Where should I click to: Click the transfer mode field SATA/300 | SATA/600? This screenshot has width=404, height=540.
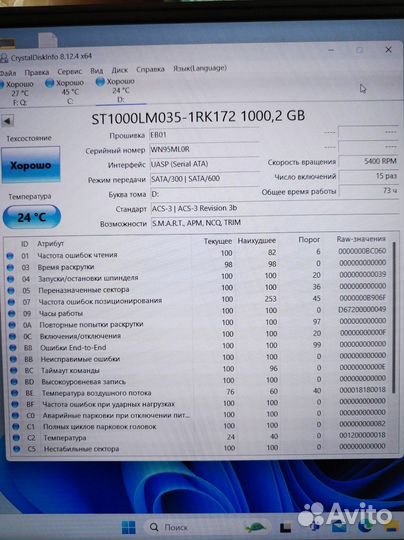pos(204,179)
